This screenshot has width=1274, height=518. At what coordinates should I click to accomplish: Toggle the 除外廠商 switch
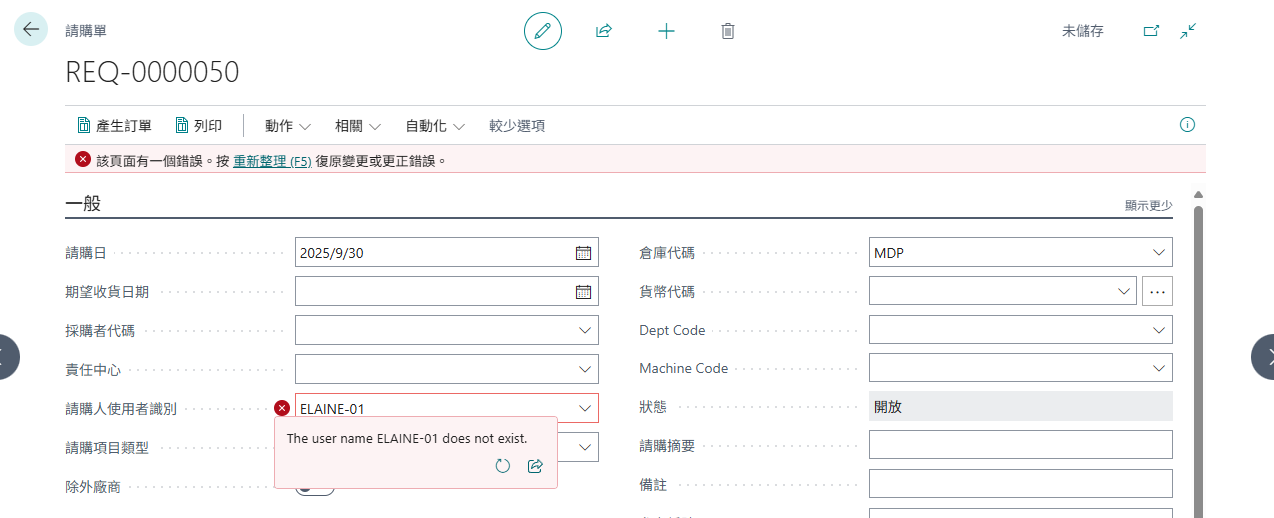click(x=315, y=487)
